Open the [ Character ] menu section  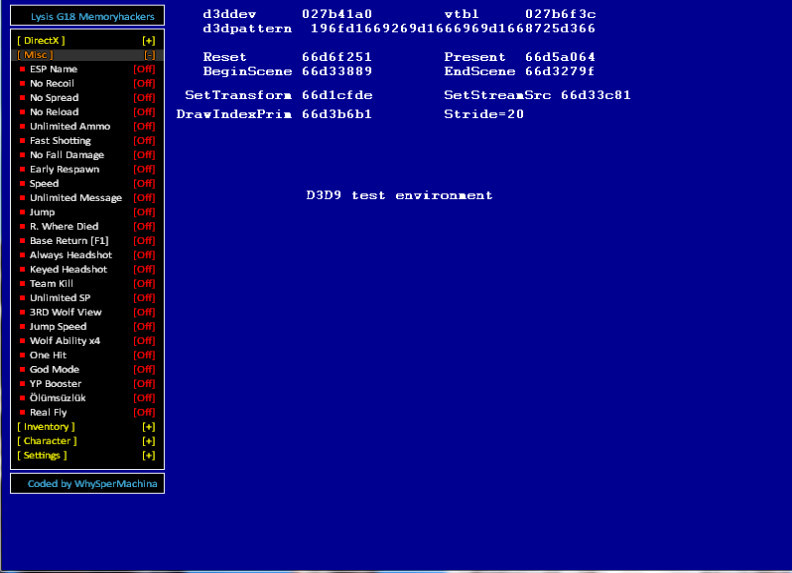[x=47, y=441]
